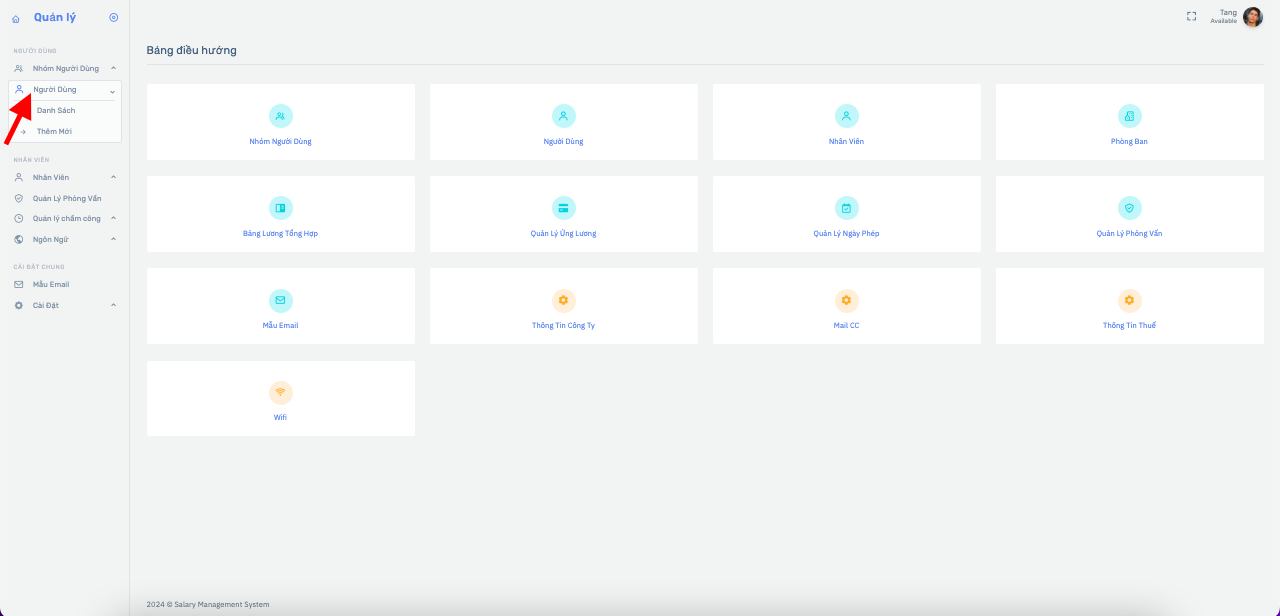Open Danh Sách under Người Dùng
Screen dimensions: 1280x616
coord(56,111)
